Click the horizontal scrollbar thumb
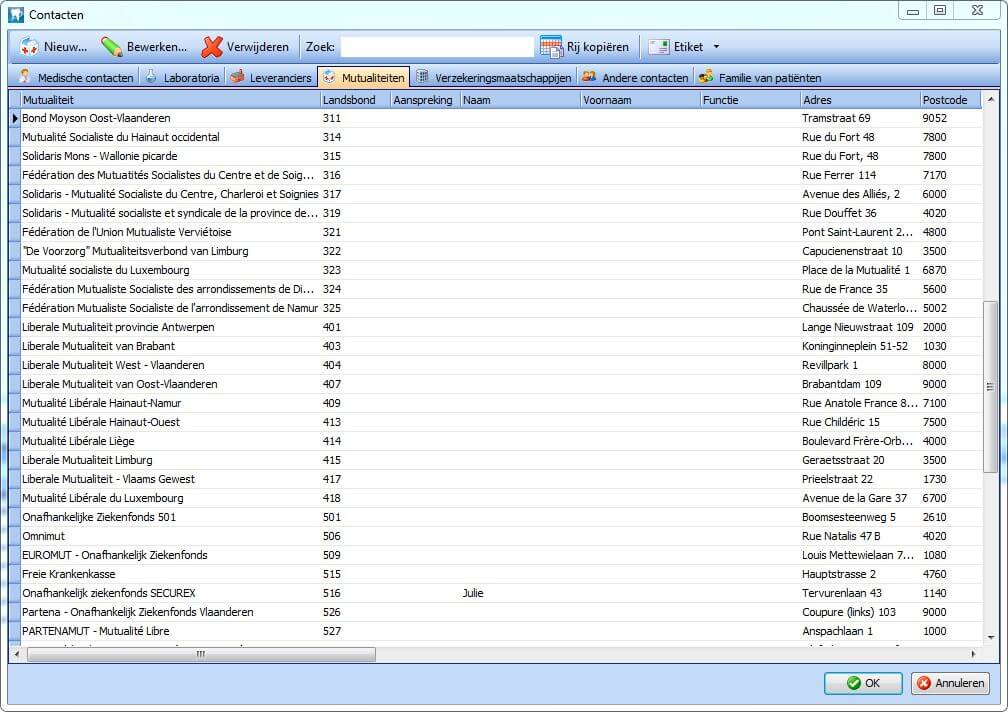The height and width of the screenshot is (712, 1008). pos(201,654)
